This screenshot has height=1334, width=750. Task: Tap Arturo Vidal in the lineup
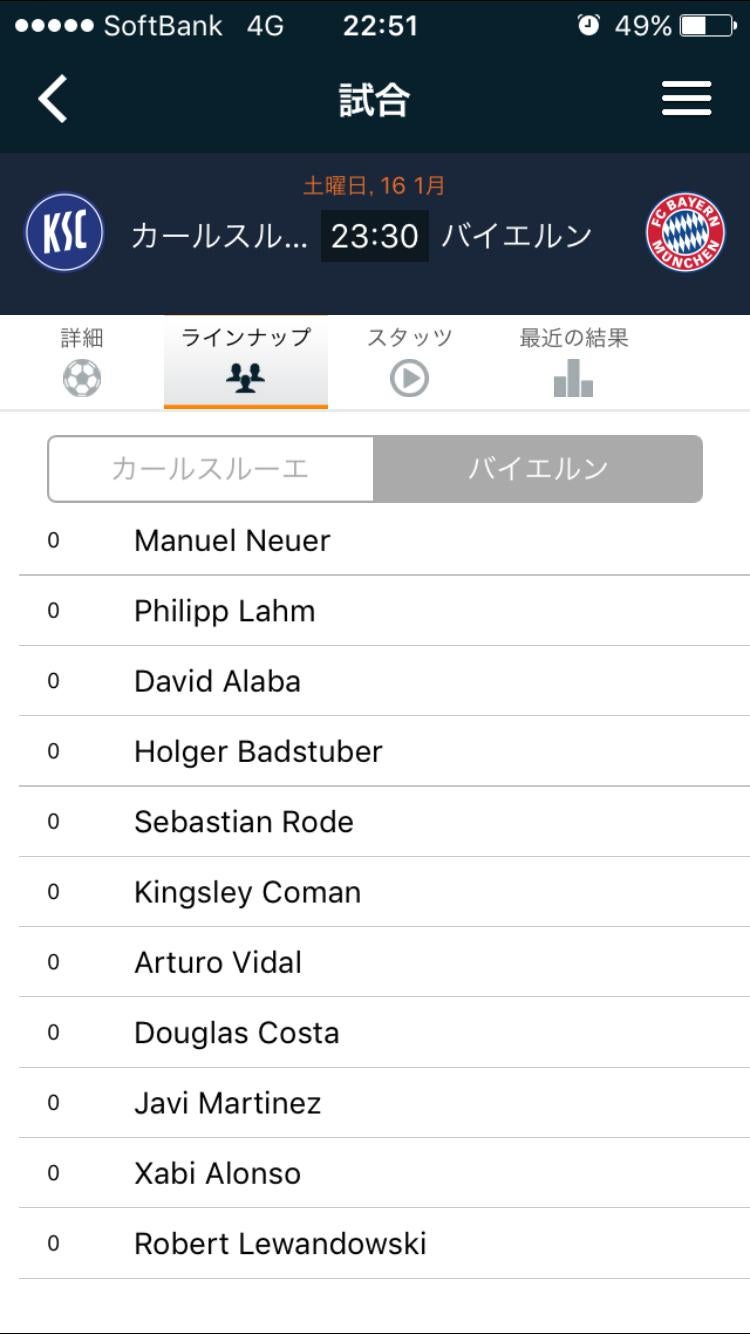click(218, 963)
